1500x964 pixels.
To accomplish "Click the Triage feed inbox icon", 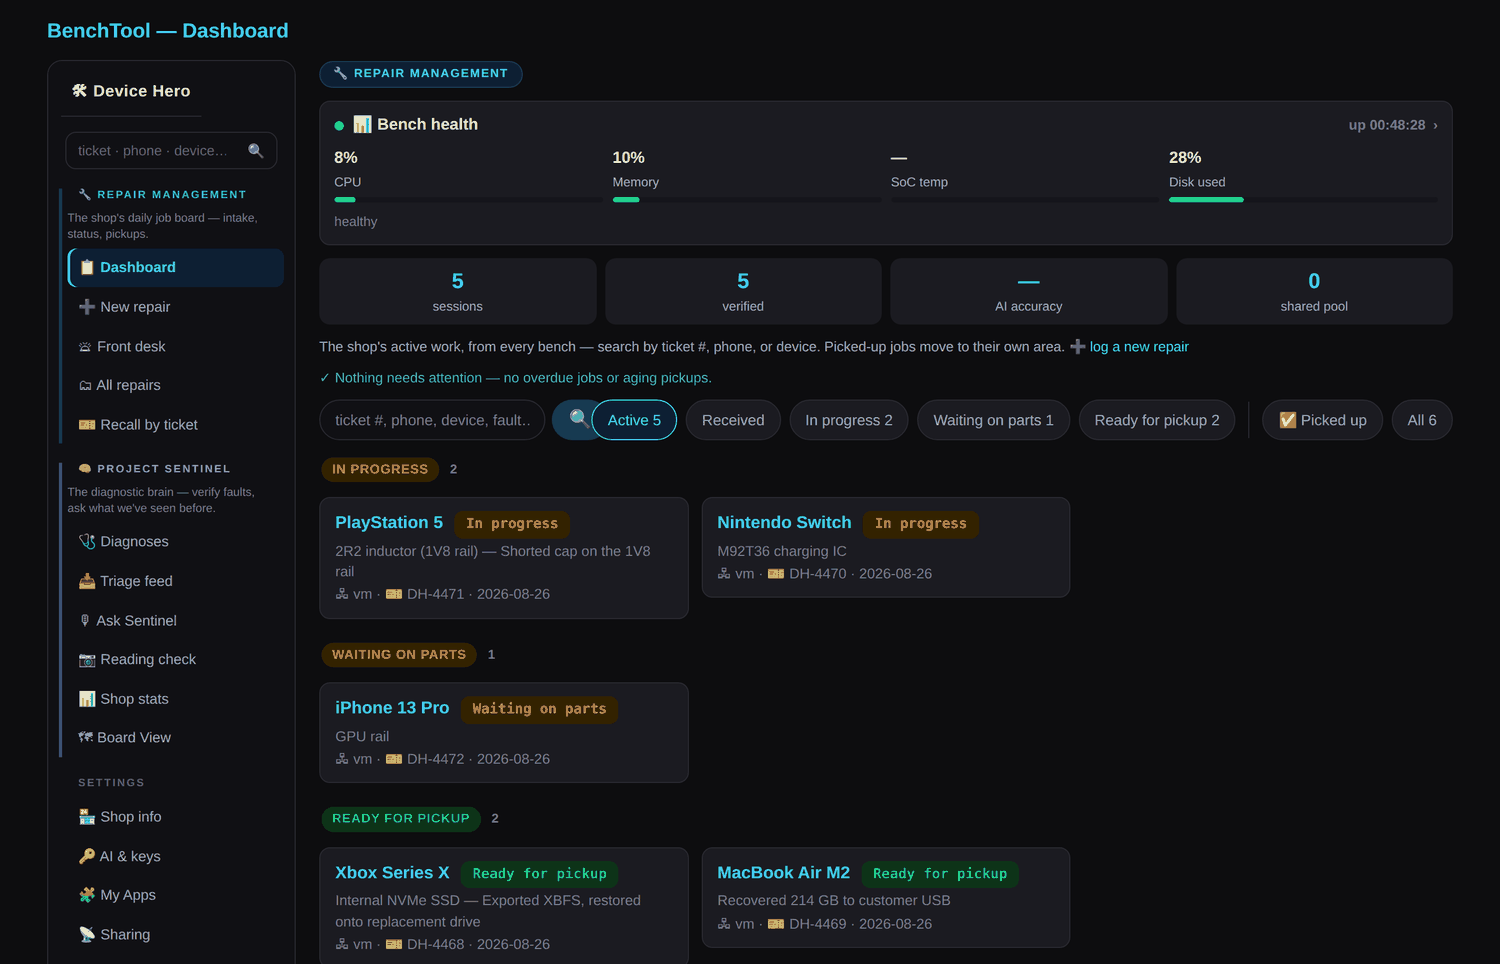I will (87, 581).
